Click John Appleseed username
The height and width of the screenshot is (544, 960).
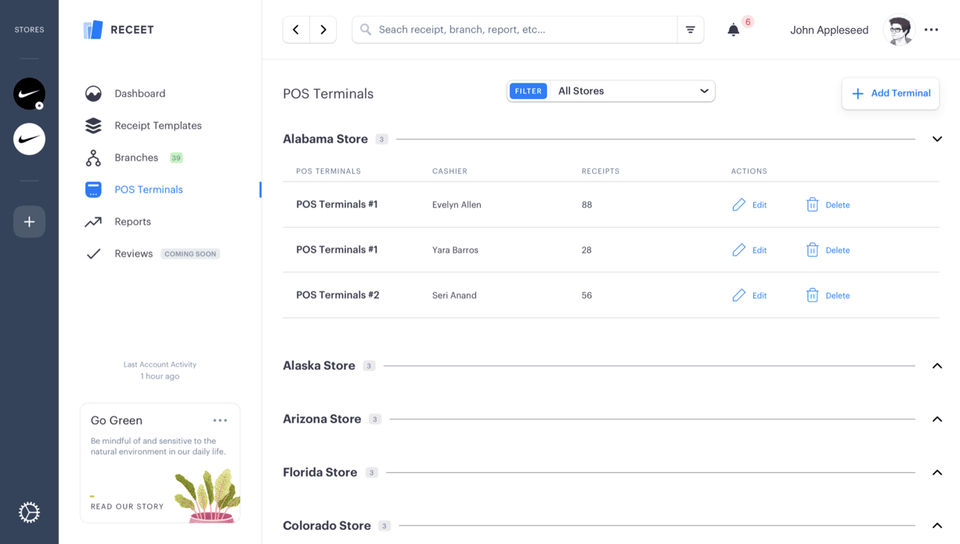(x=829, y=30)
